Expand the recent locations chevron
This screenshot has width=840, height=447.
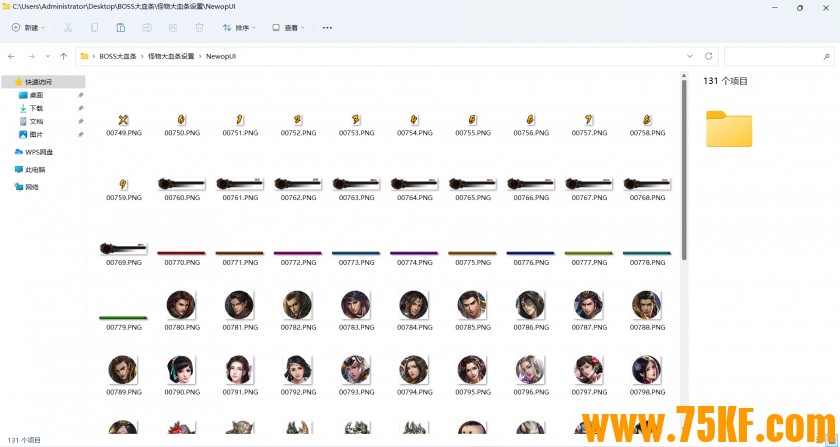click(48, 56)
